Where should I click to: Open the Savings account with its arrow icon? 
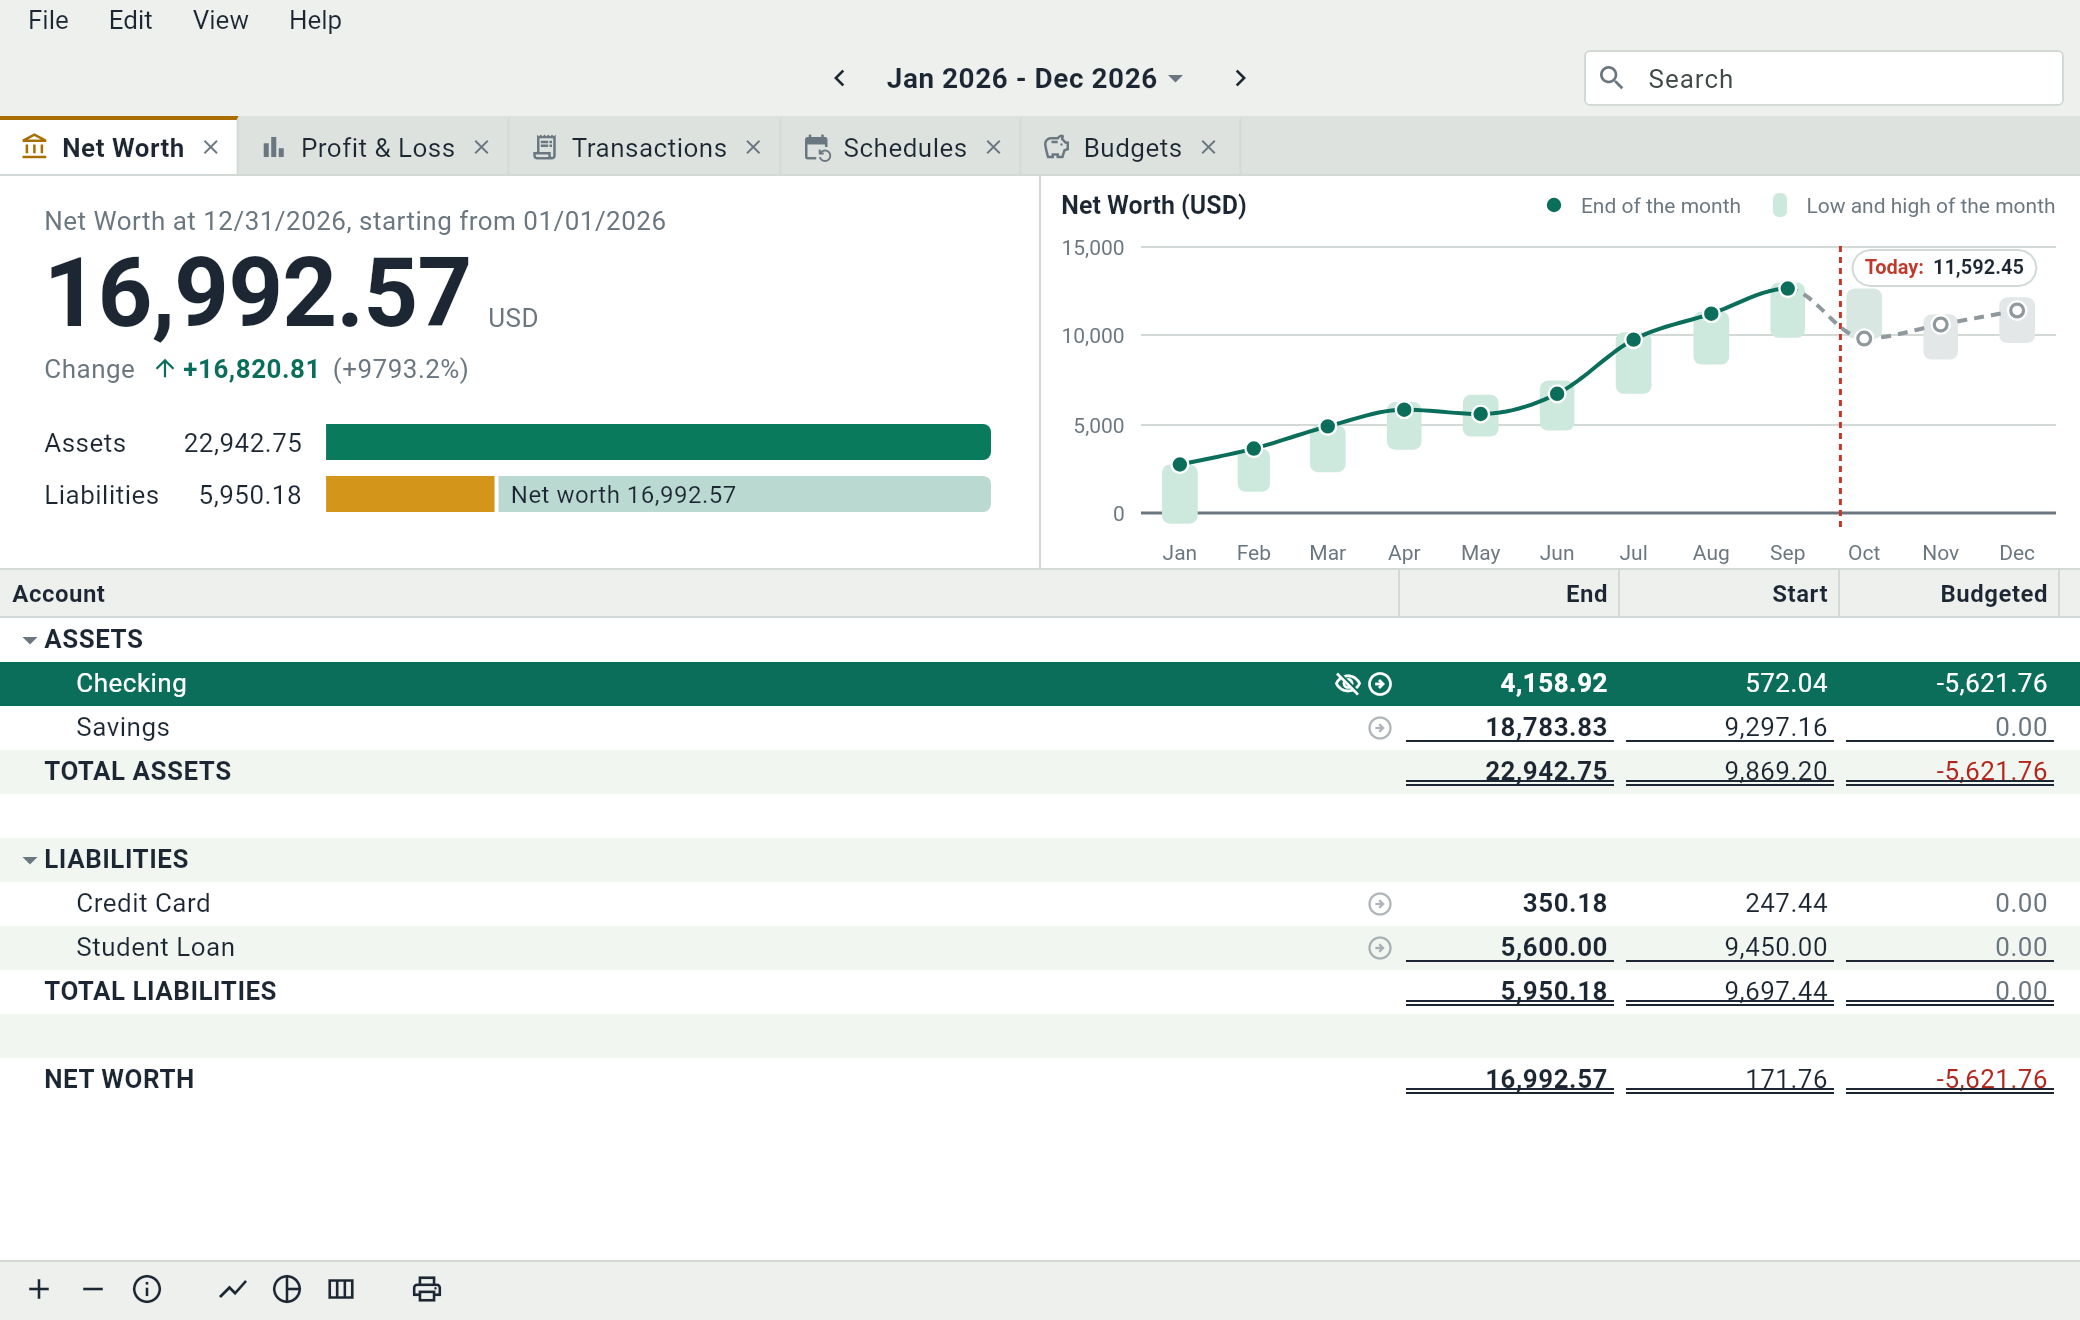click(x=1380, y=728)
